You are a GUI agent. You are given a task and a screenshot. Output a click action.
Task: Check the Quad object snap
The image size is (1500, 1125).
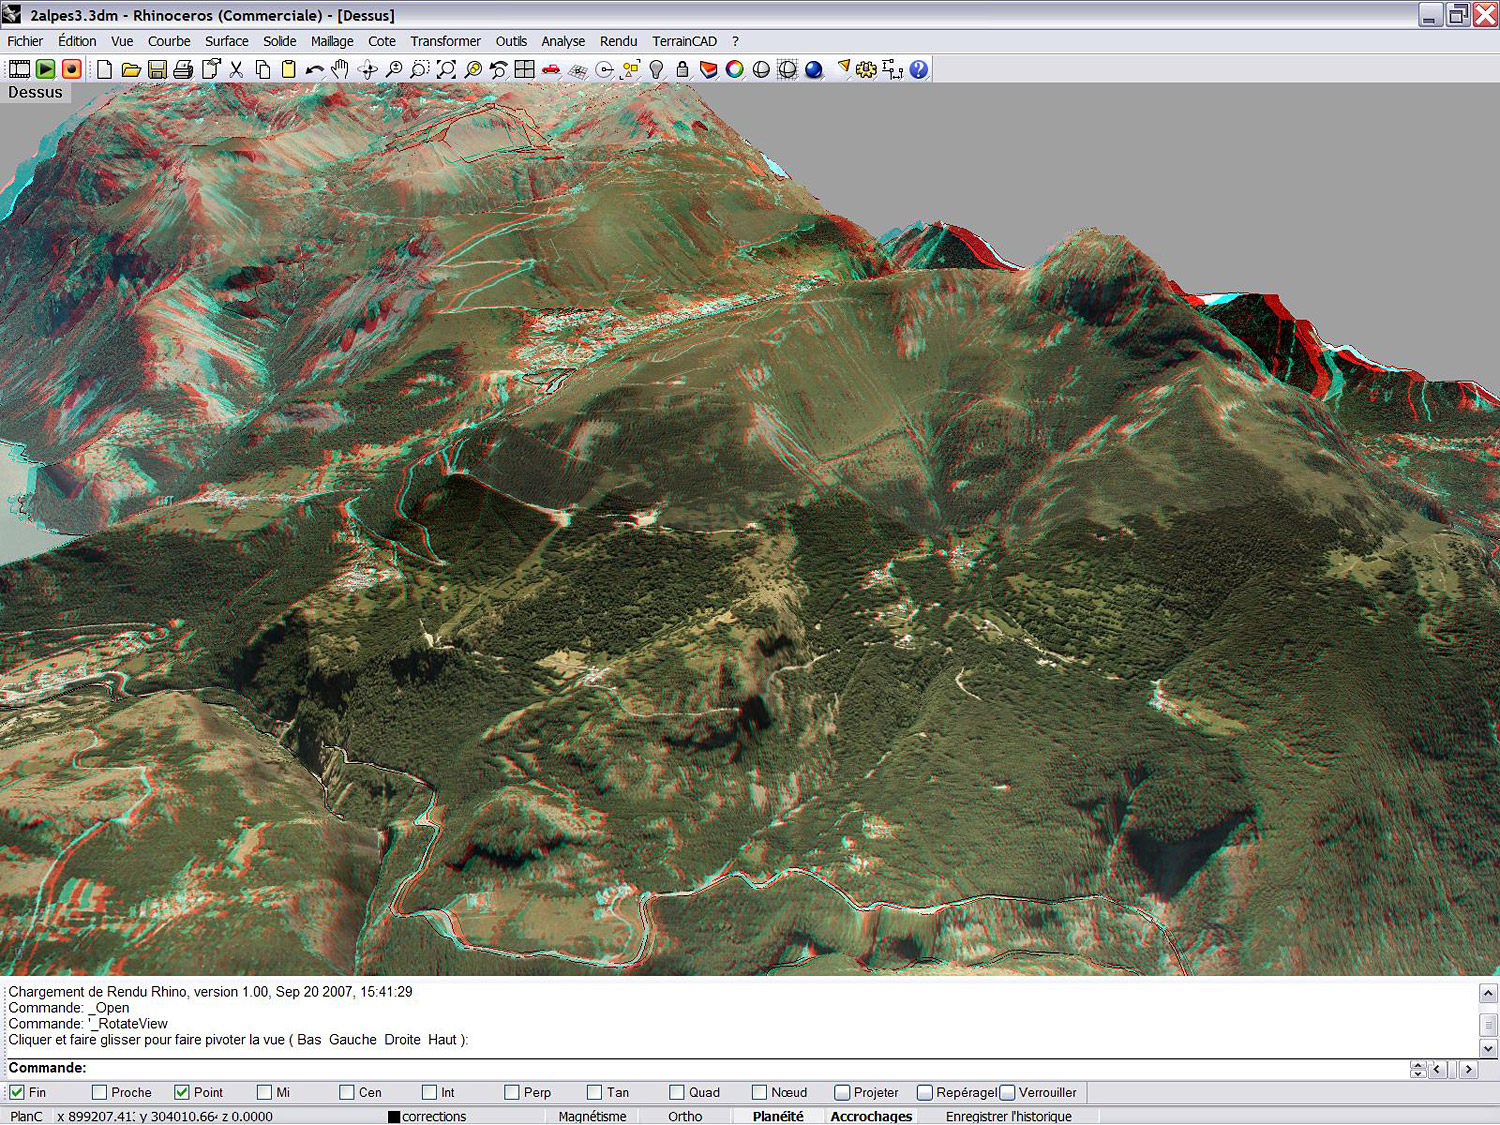677,1092
